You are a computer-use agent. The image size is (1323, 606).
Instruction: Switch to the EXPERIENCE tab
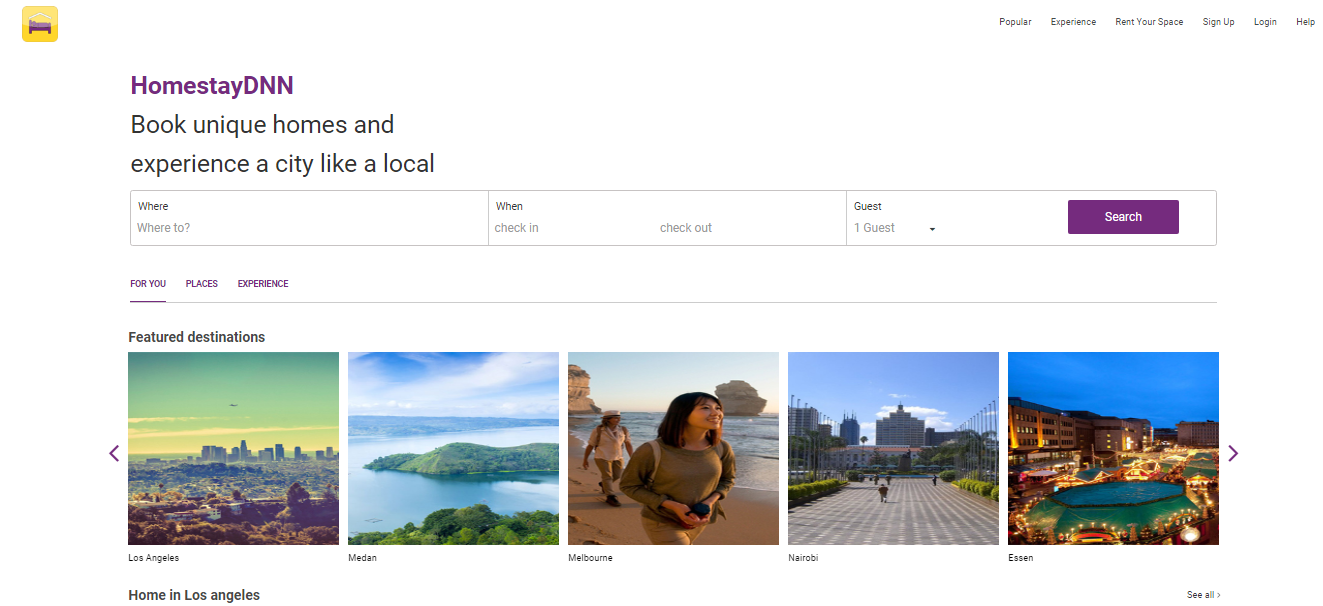click(263, 284)
